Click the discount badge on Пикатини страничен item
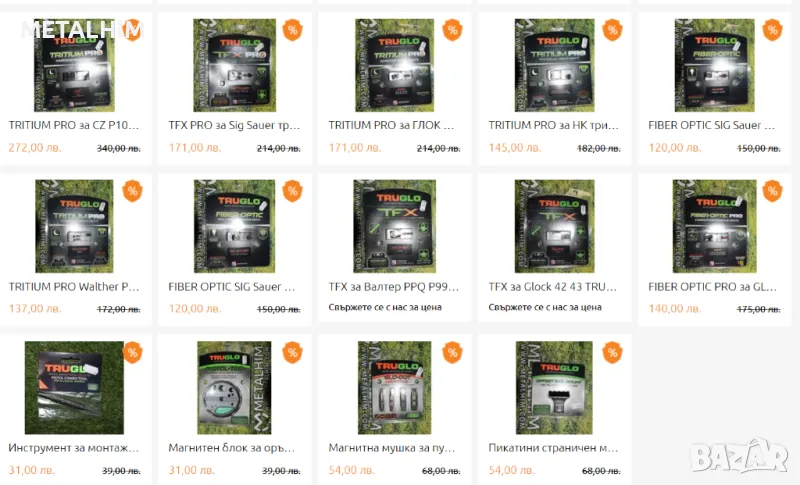This screenshot has width=800, height=485. pos(612,352)
